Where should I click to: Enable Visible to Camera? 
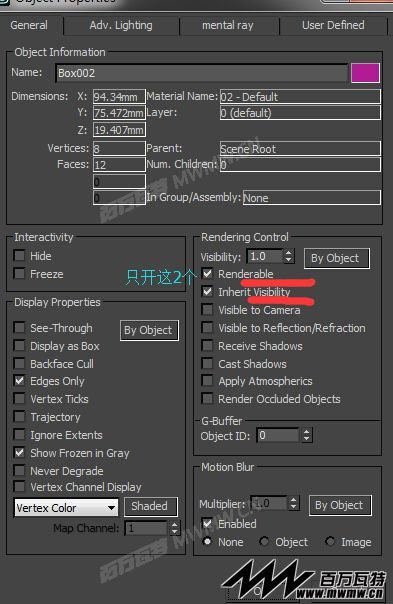tap(207, 310)
